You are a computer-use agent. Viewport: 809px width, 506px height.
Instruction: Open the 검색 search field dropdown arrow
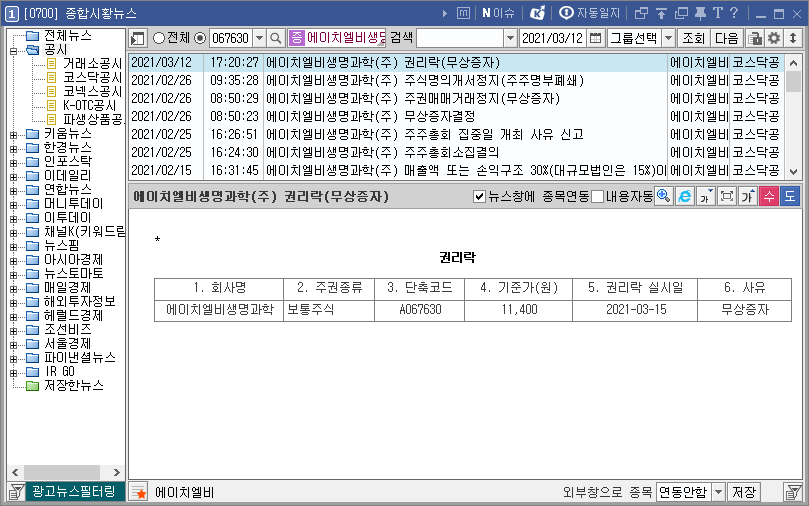510,38
